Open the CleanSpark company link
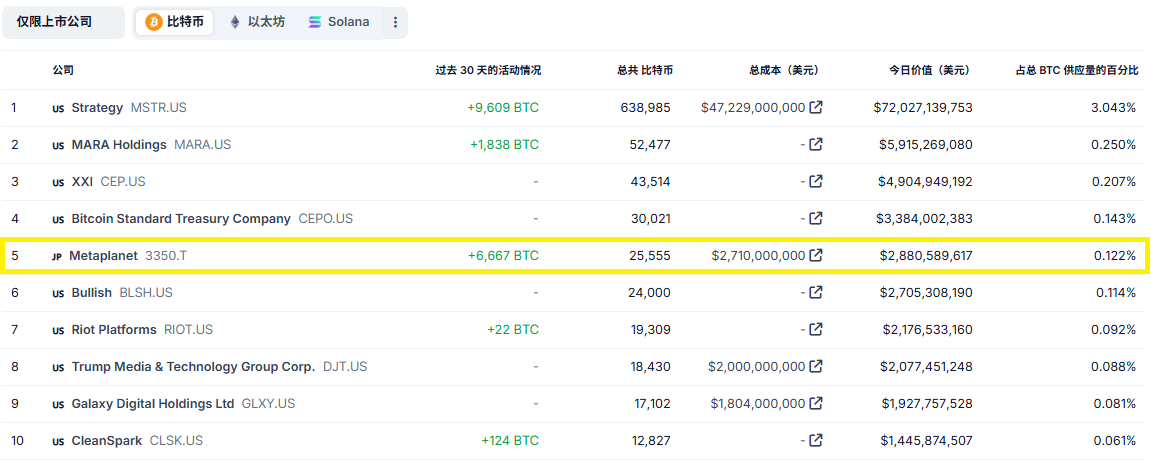Image resolution: width=1151 pixels, height=461 pixels. [106, 440]
